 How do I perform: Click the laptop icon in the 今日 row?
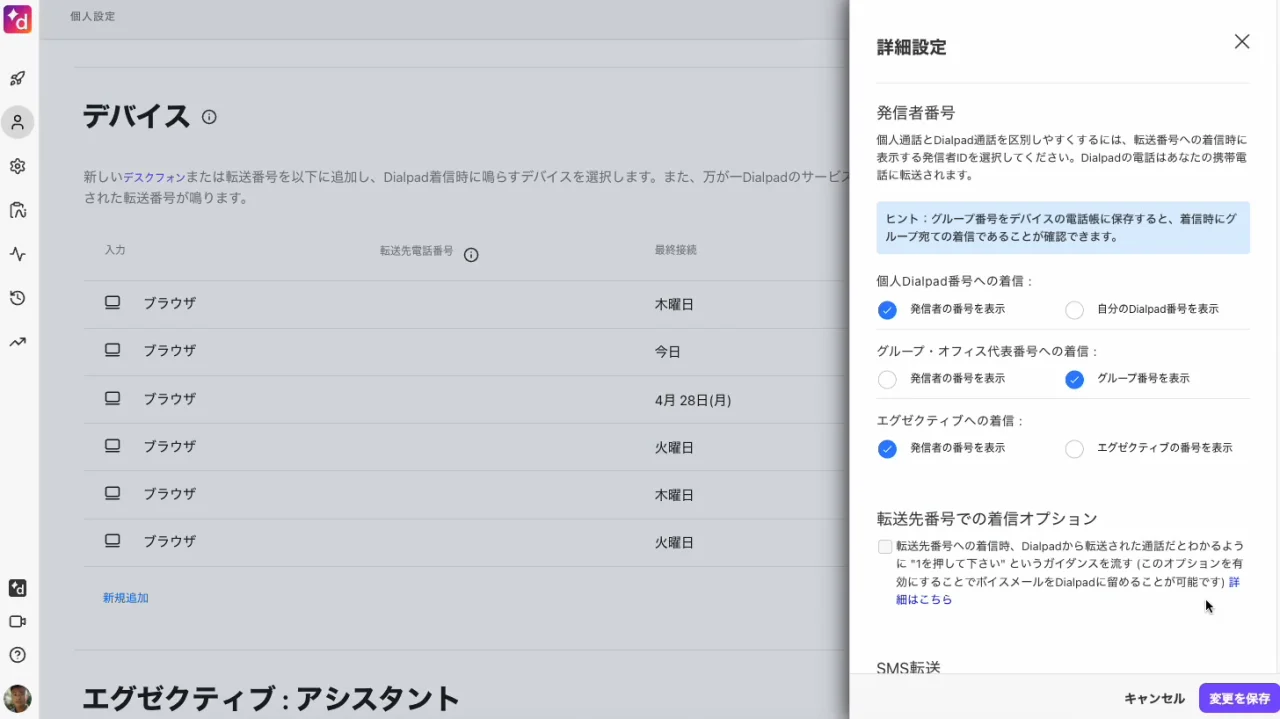tap(113, 350)
